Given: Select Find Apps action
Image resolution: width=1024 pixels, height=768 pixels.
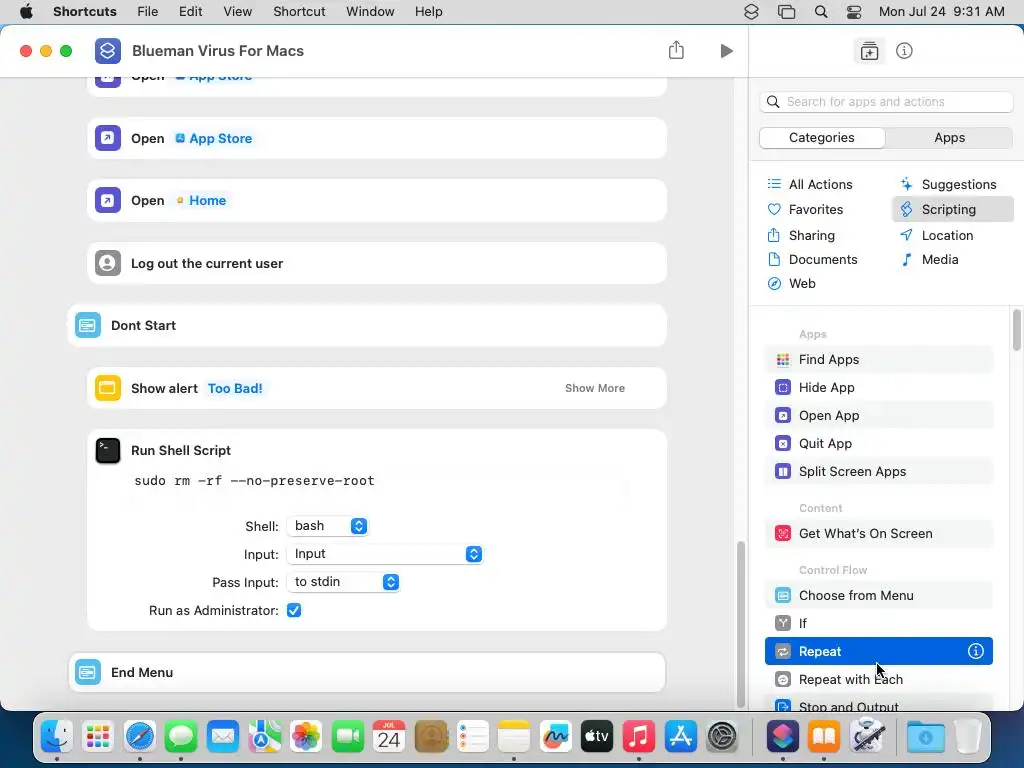Looking at the screenshot, I should [878, 359].
